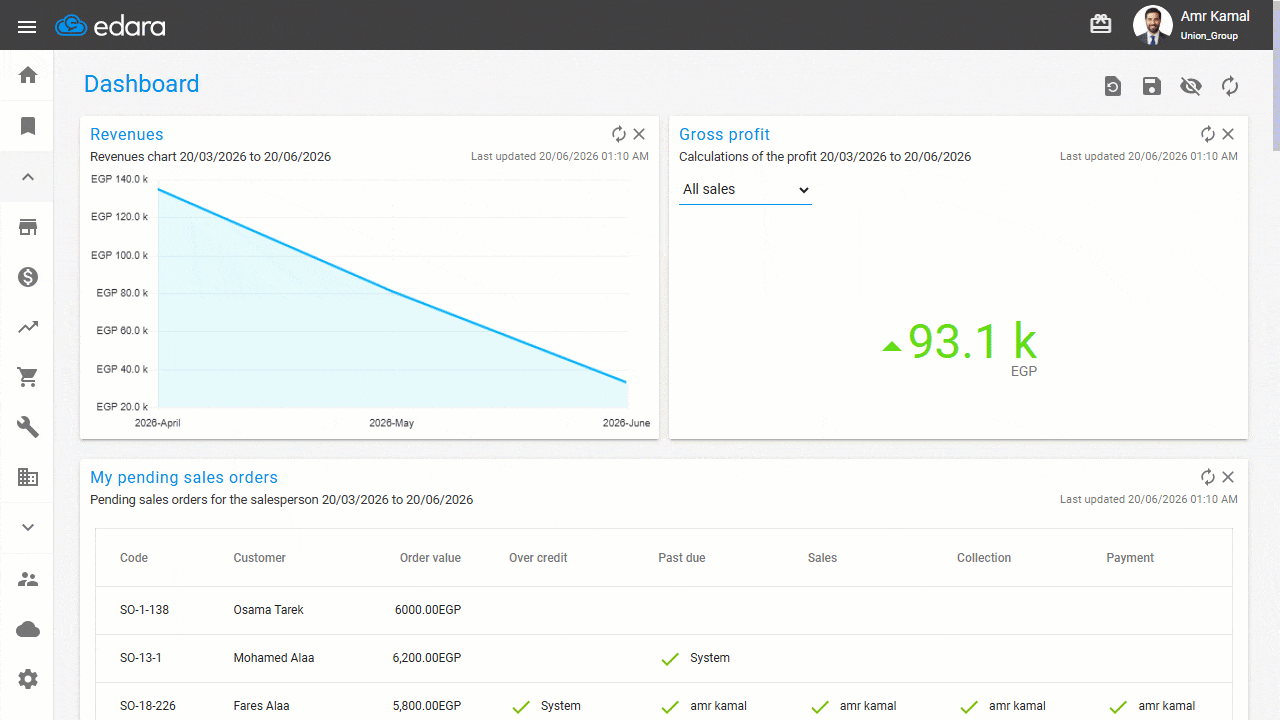1280x720 pixels.
Task: Expand the sidebar section with down chevron
Action: click(x=28, y=528)
